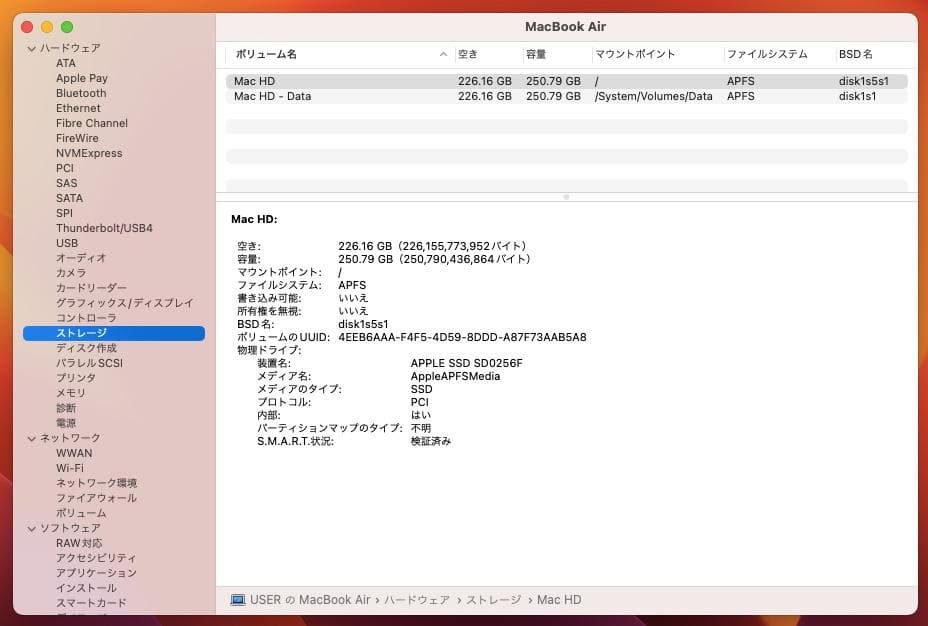Open グラフィックス/ディスプレイ info
The image size is (928, 626).
(124, 303)
